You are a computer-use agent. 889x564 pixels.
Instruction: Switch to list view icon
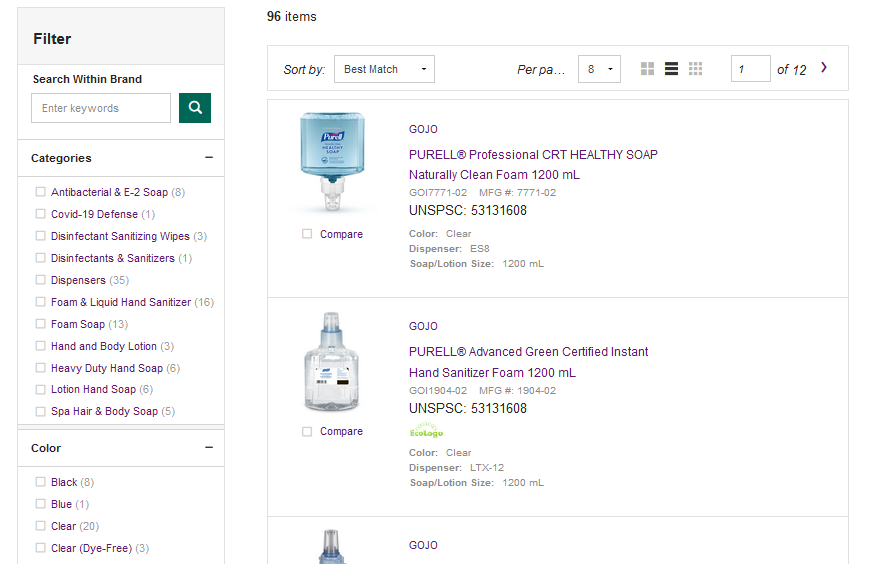[x=671, y=69]
